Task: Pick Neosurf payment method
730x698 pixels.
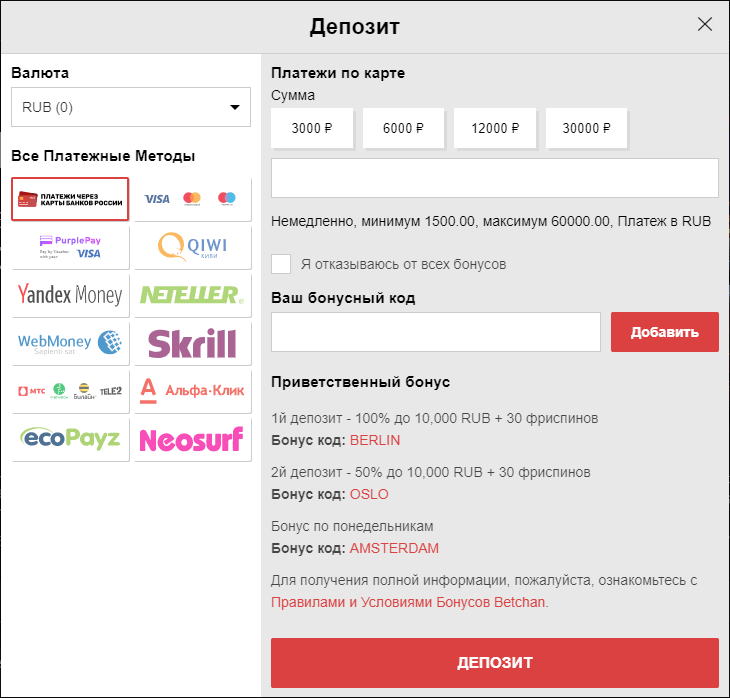Action: coord(193,439)
